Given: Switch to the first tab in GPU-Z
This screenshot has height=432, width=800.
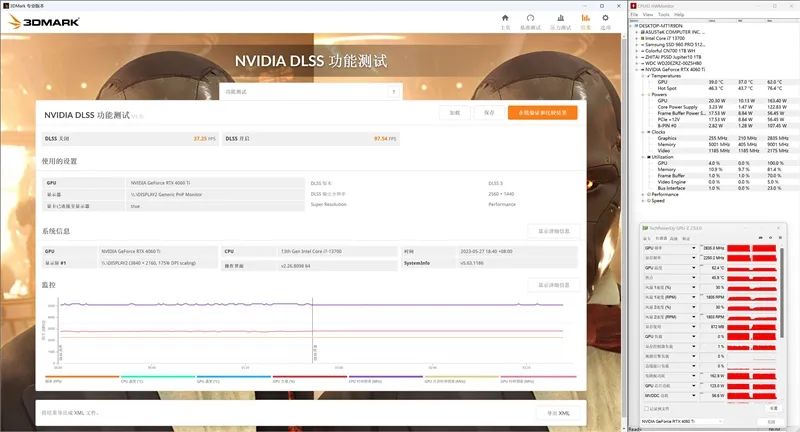Looking at the screenshot, I should tap(647, 239).
